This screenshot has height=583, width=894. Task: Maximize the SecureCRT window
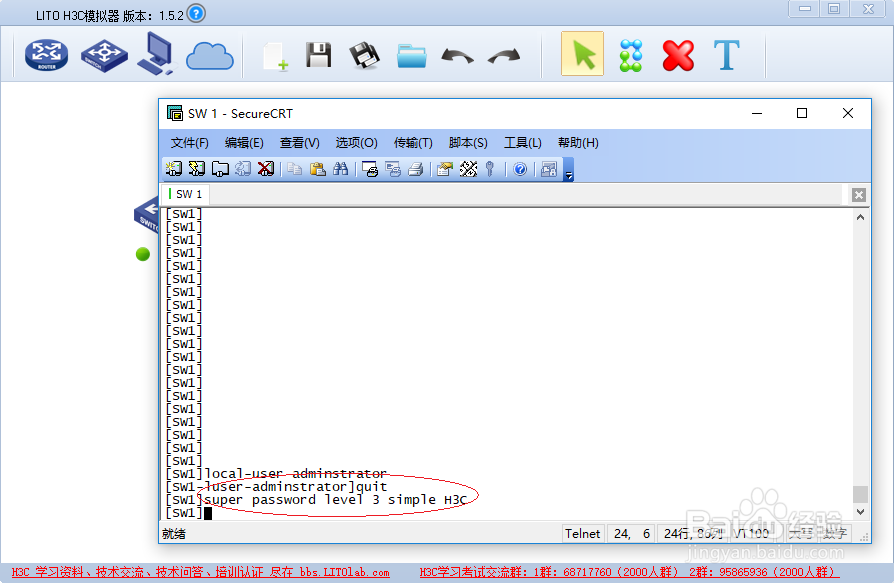coord(802,113)
